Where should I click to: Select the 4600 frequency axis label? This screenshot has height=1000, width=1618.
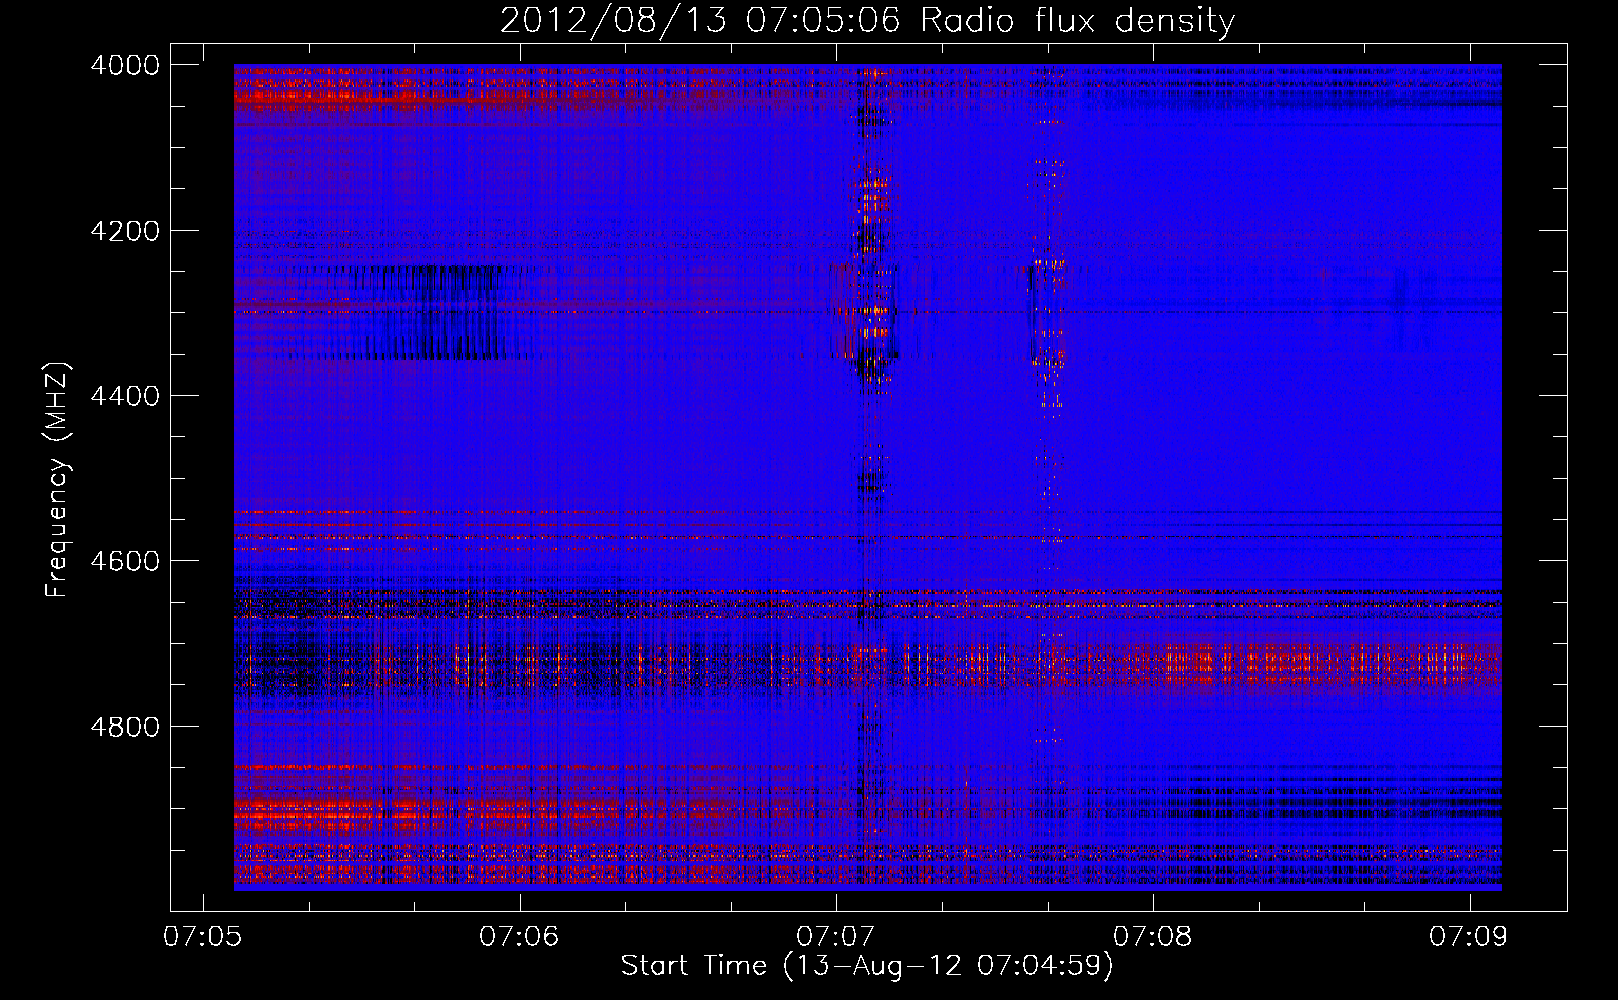click(x=125, y=561)
